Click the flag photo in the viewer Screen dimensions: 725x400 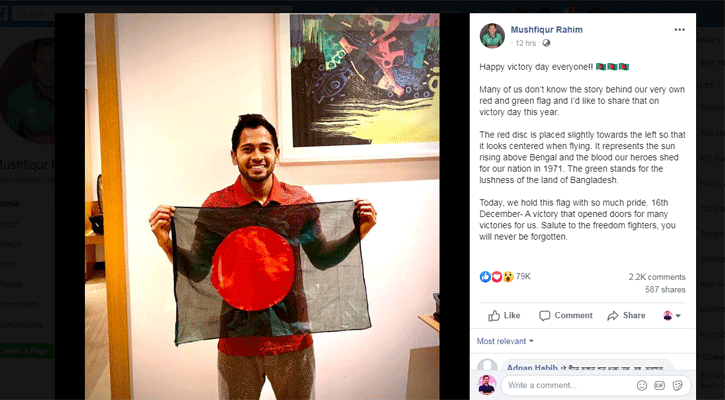click(262, 206)
